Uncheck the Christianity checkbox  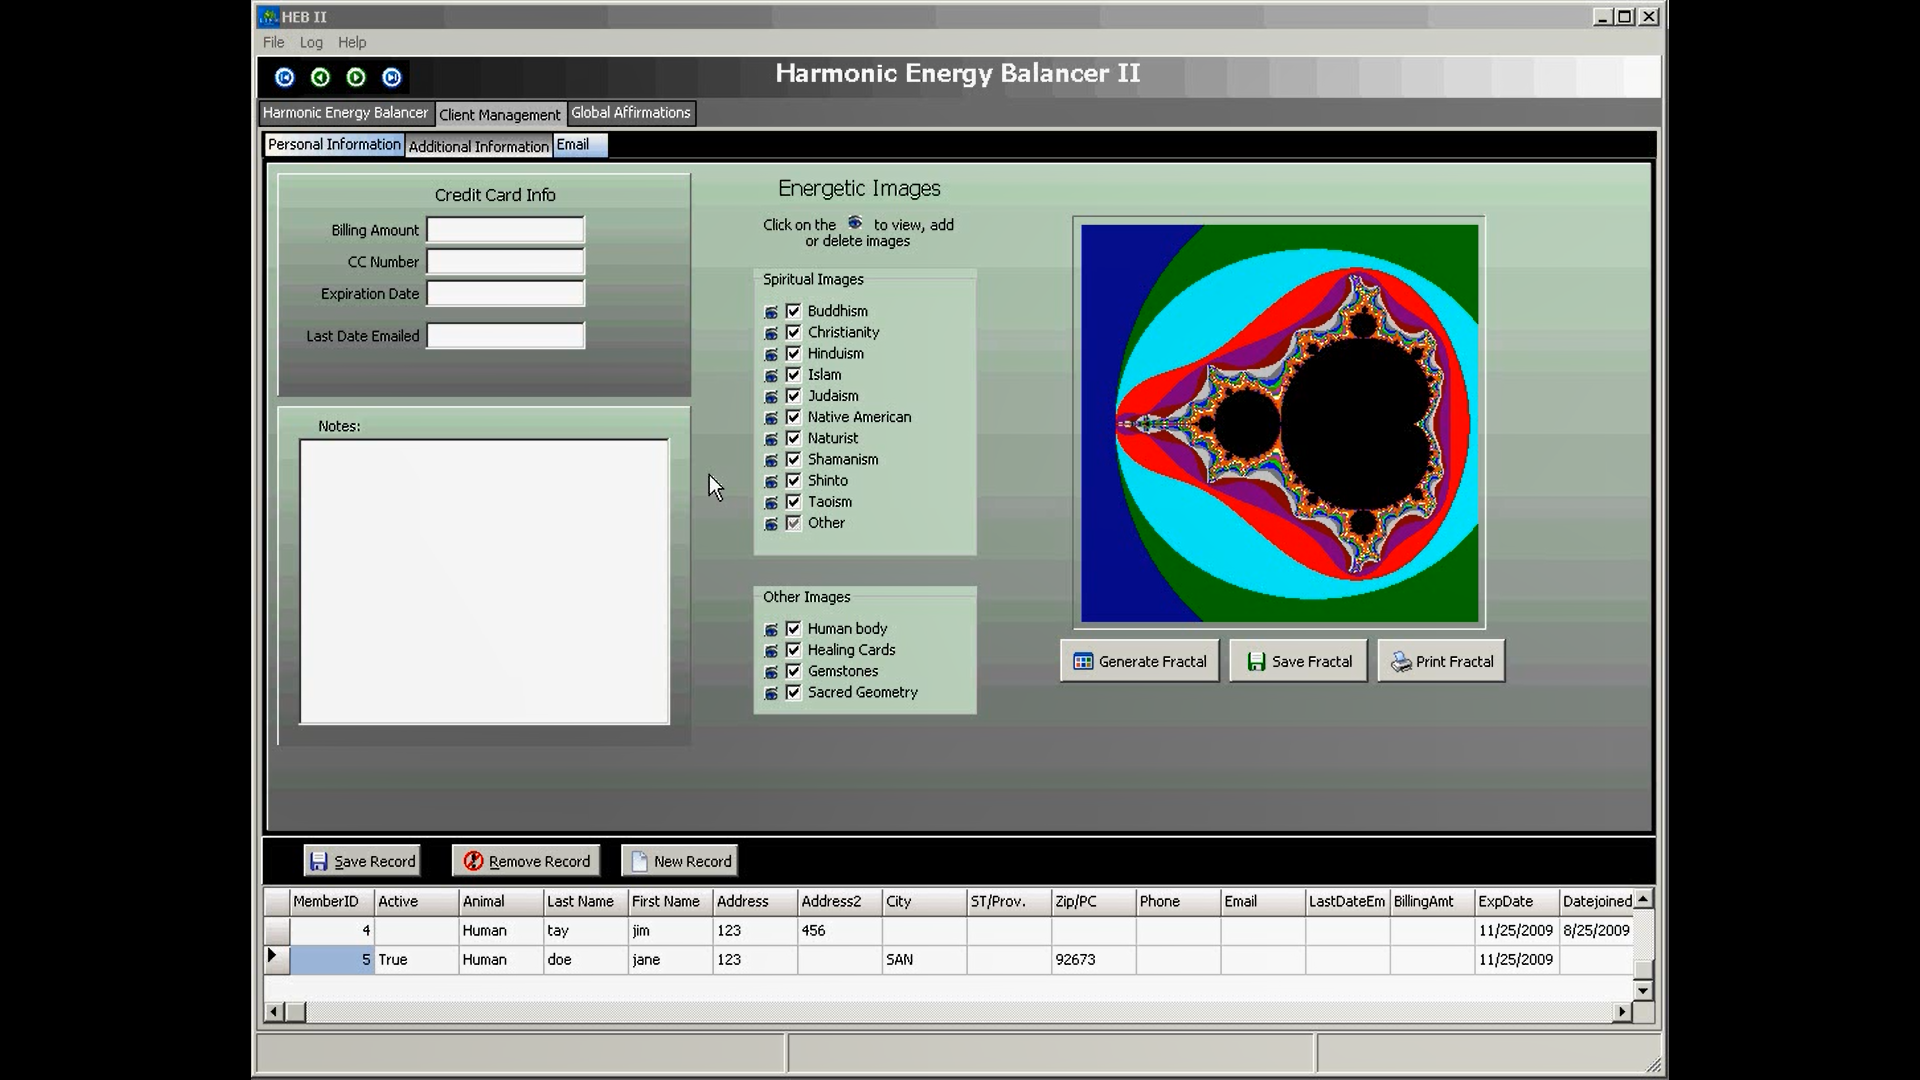click(x=793, y=332)
